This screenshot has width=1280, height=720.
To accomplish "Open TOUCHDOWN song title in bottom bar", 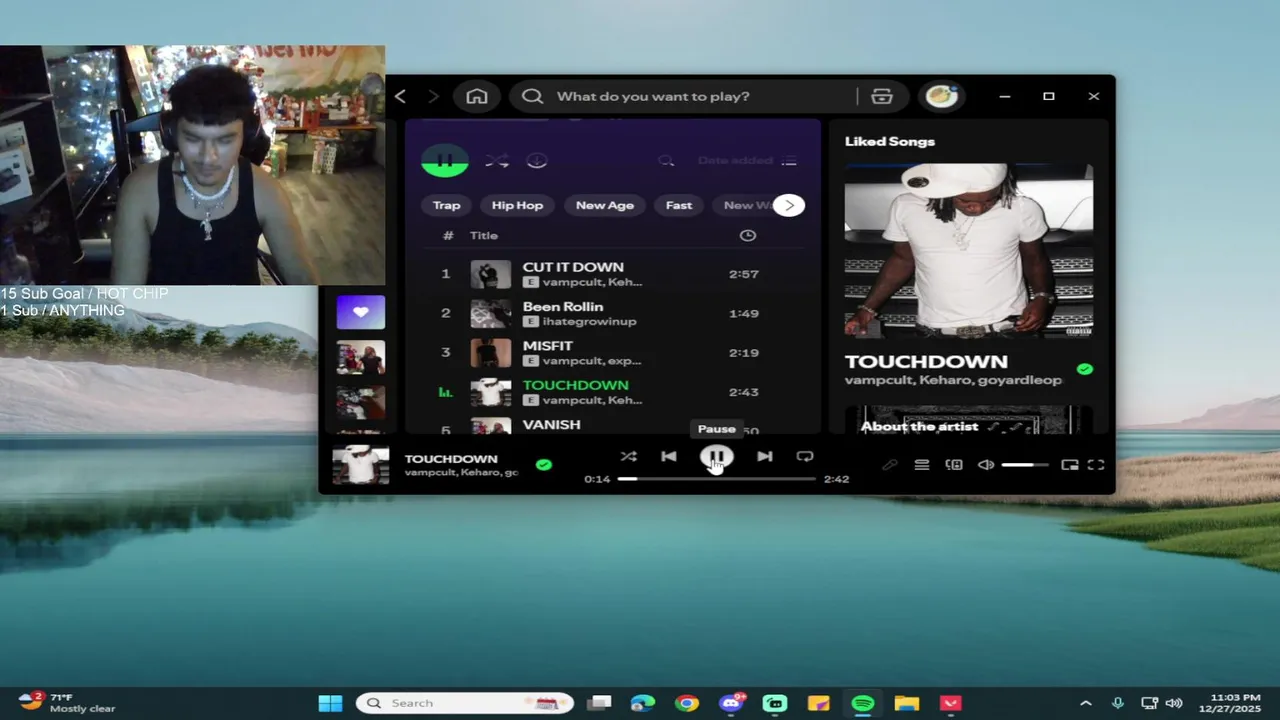I will click(x=451, y=459).
